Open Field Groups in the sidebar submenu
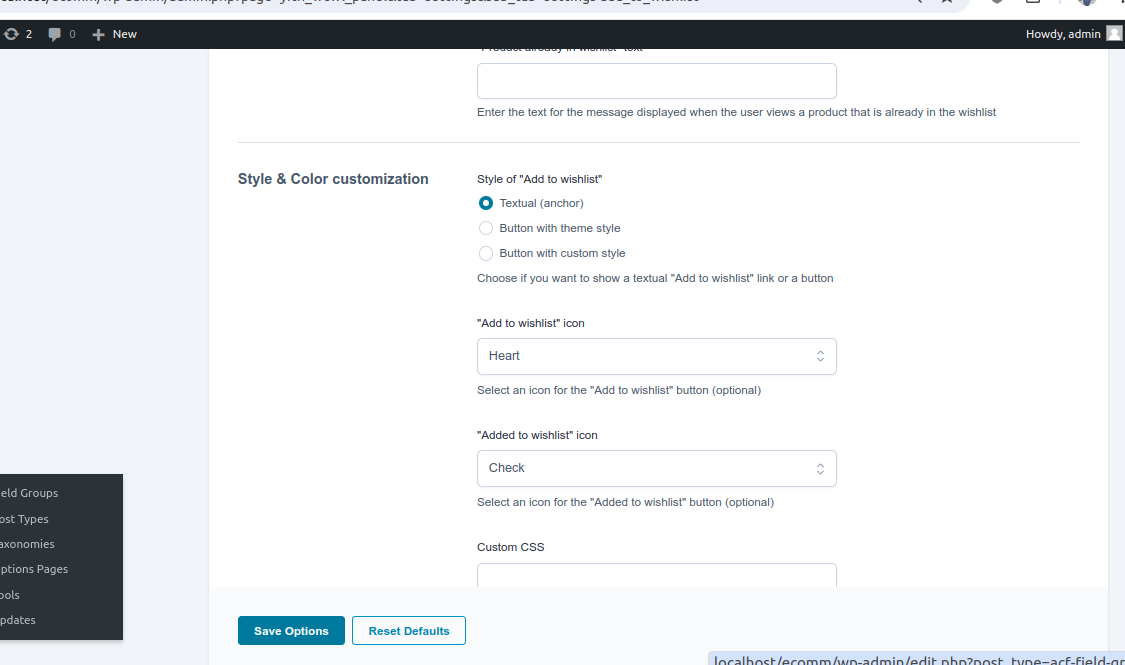The width and height of the screenshot is (1125, 665). point(29,493)
